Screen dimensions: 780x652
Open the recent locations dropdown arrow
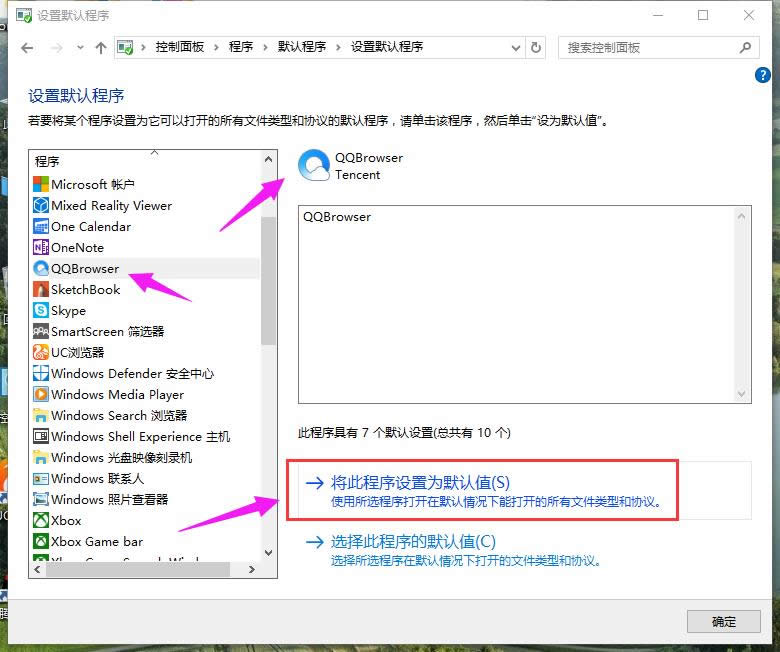80,47
